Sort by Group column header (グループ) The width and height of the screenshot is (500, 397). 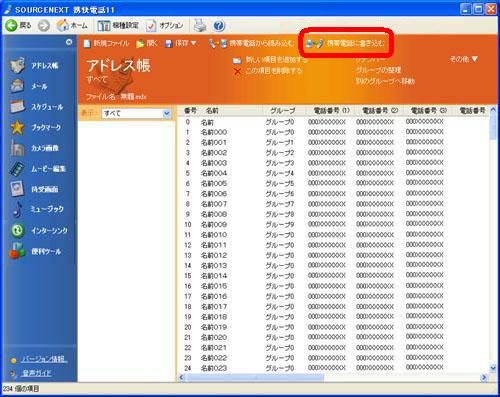tap(283, 110)
